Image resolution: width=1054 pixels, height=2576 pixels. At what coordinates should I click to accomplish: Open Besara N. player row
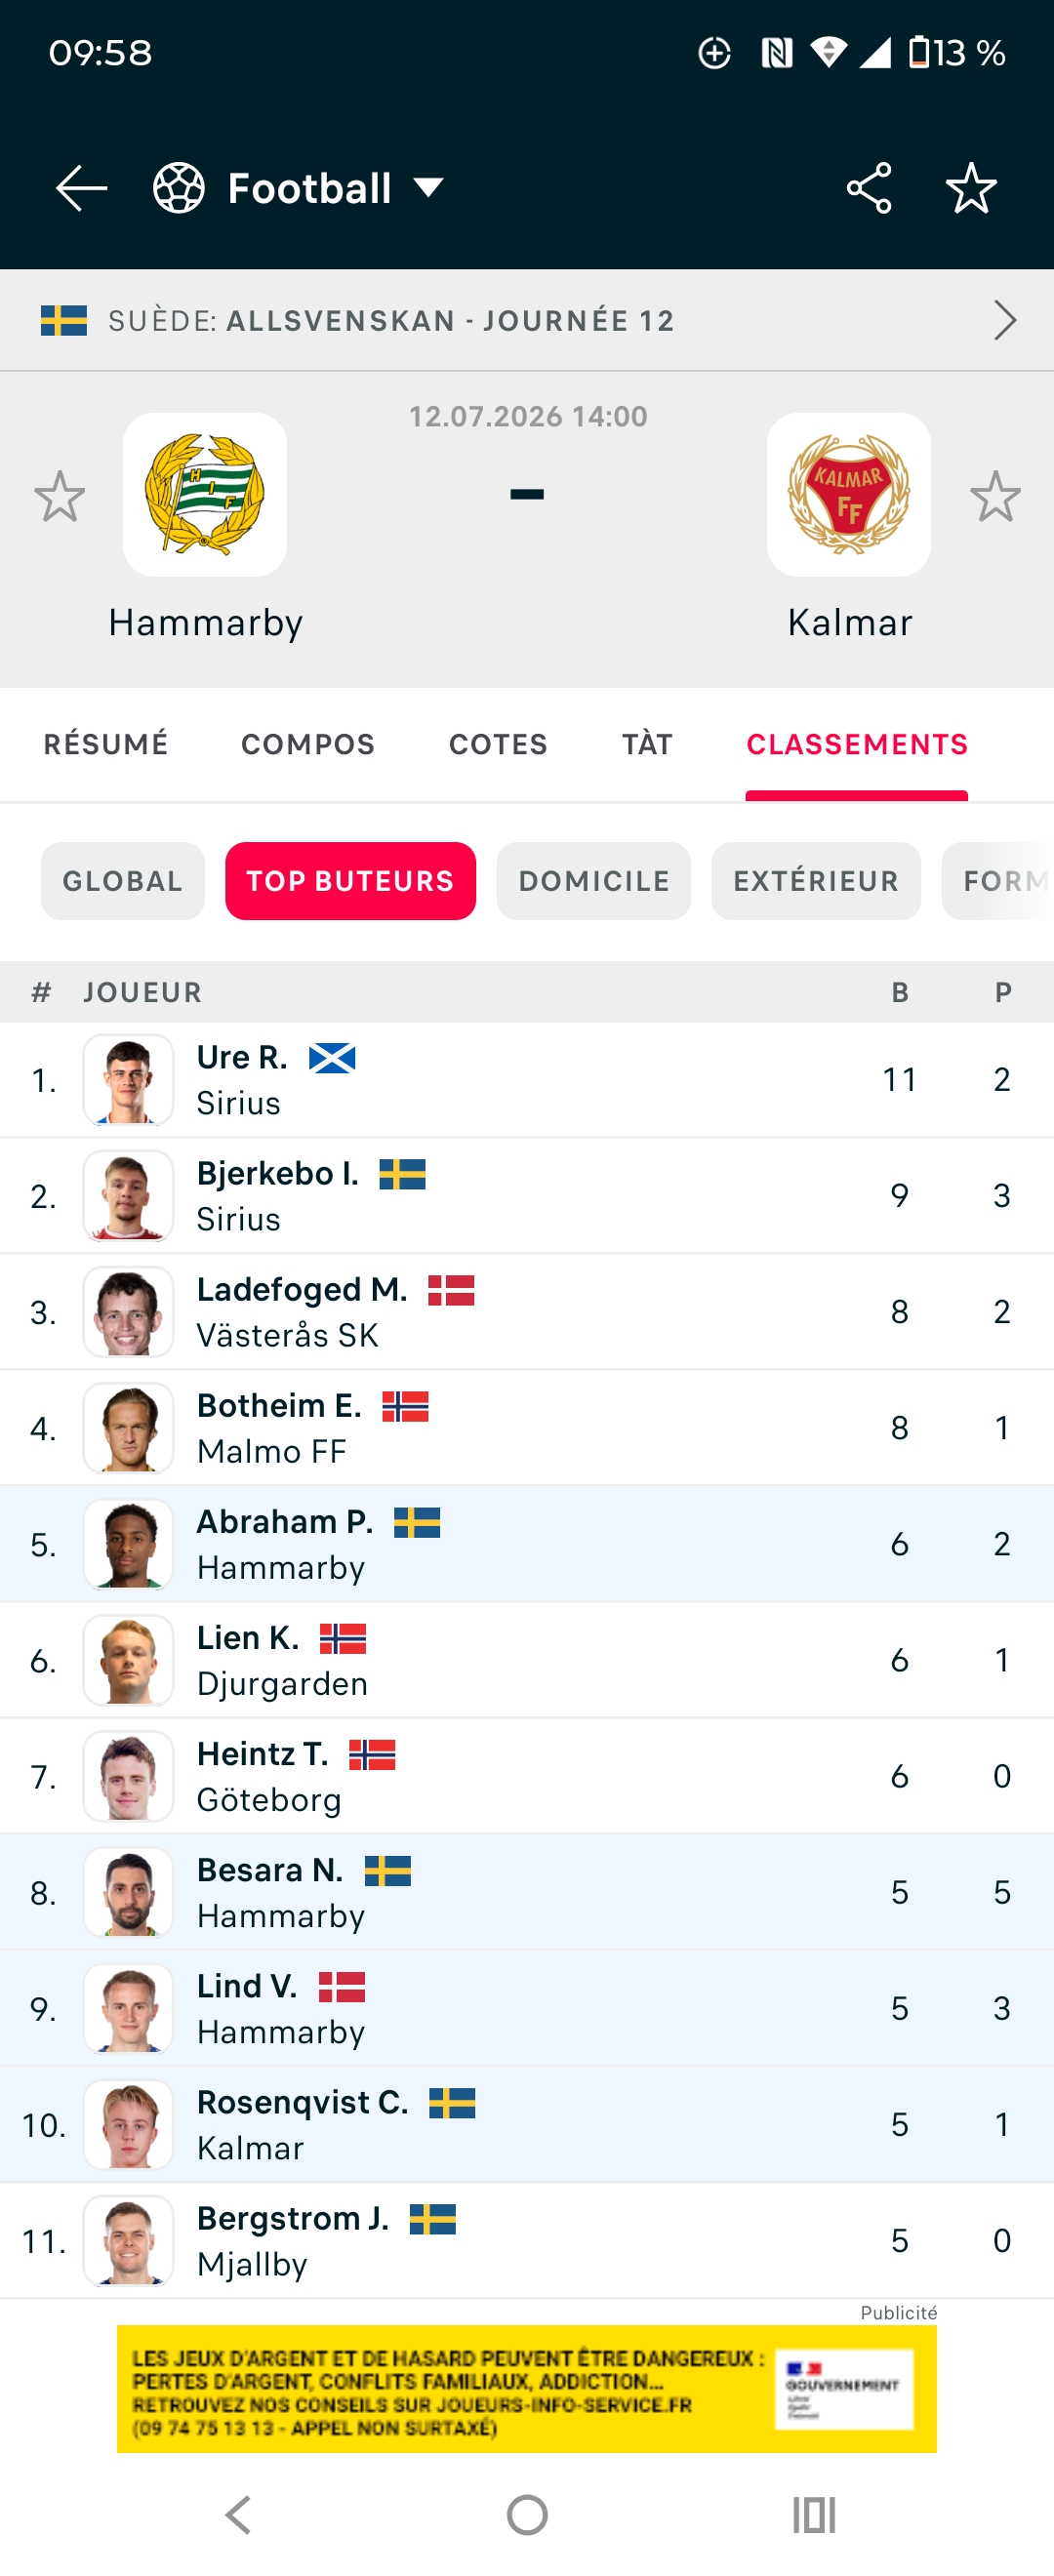[527, 1892]
